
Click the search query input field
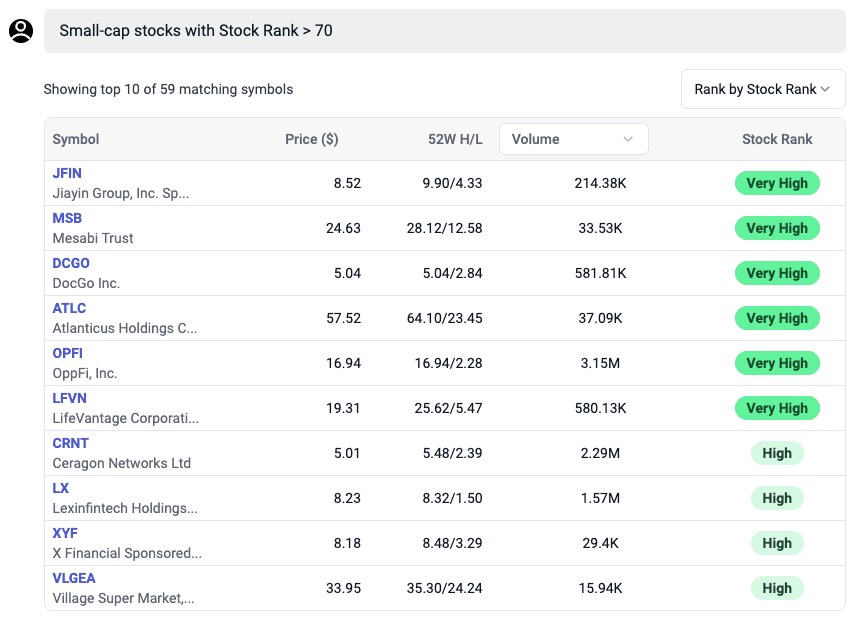click(x=444, y=31)
